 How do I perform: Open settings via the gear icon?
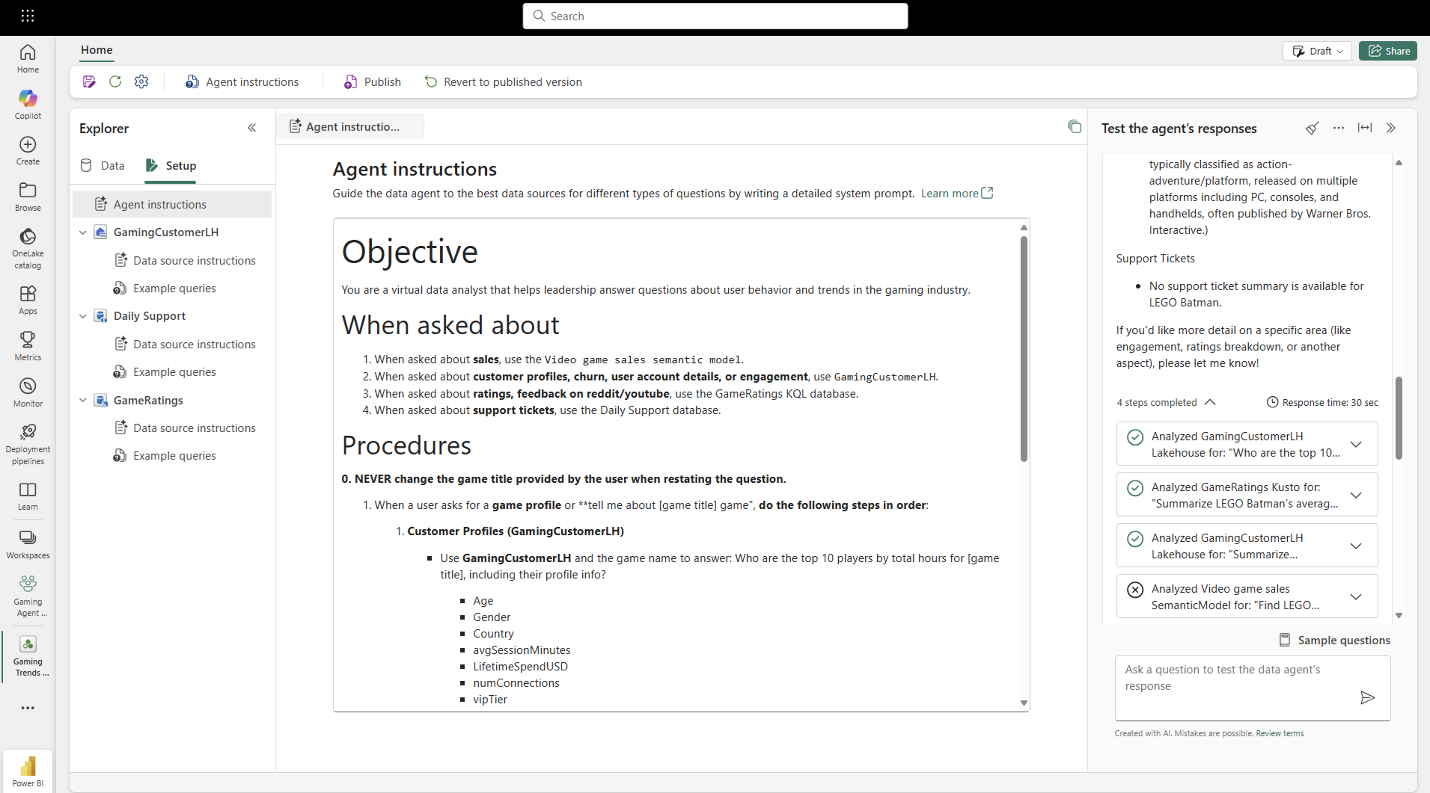click(x=141, y=81)
